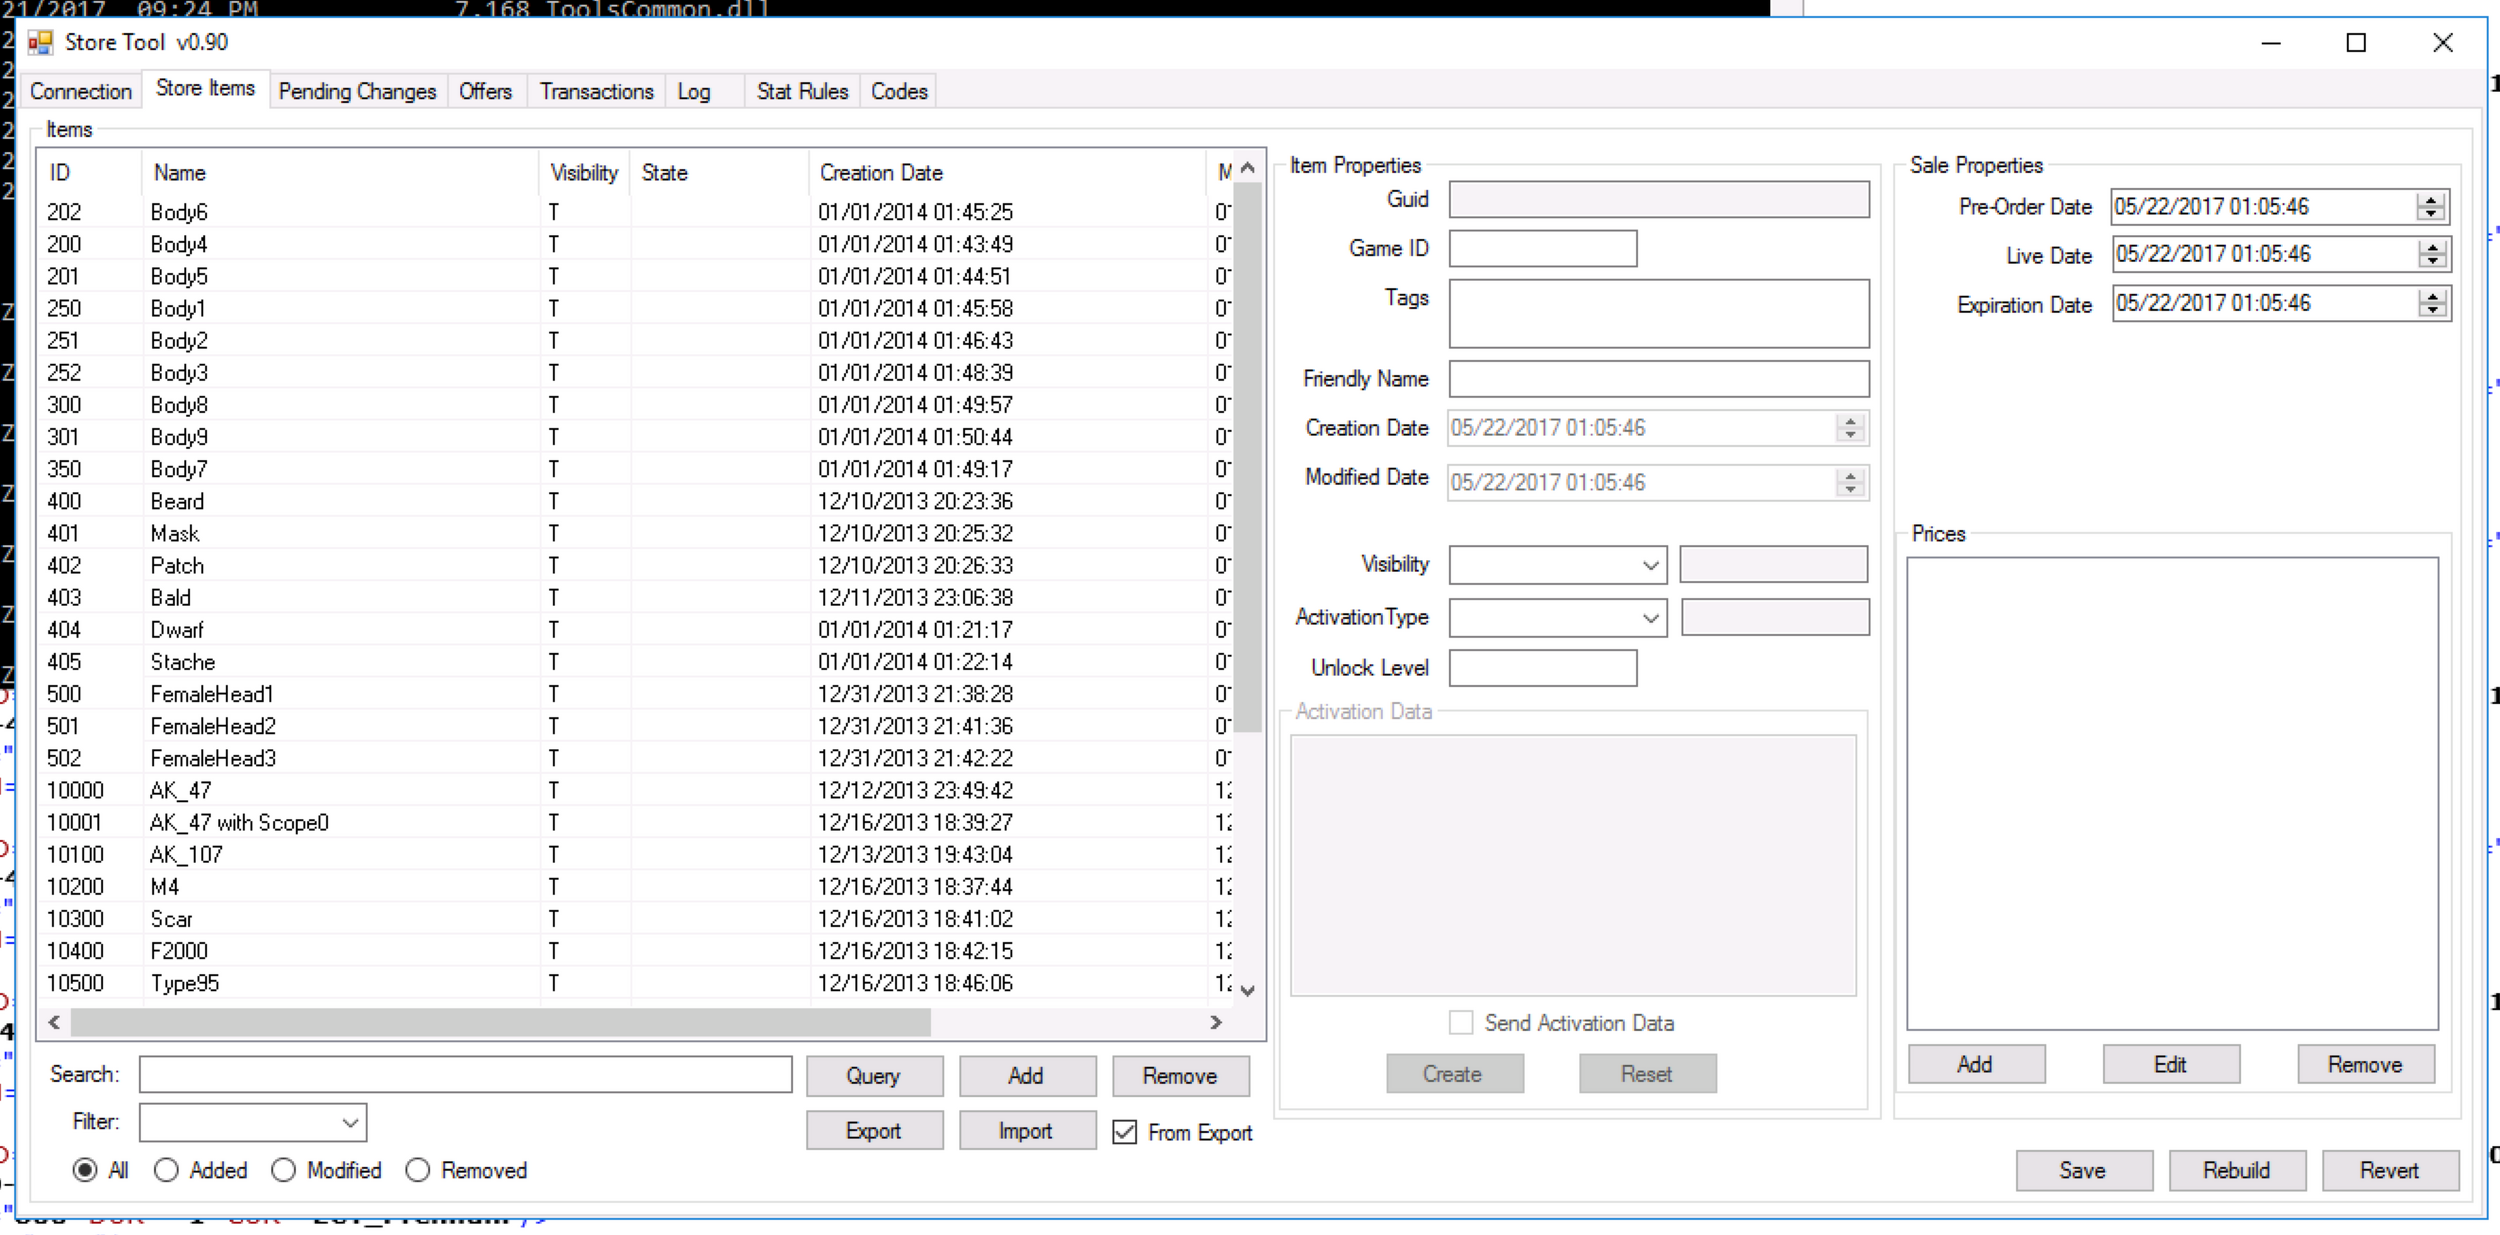
Task: Click the Friendly Name field
Action: (1659, 380)
